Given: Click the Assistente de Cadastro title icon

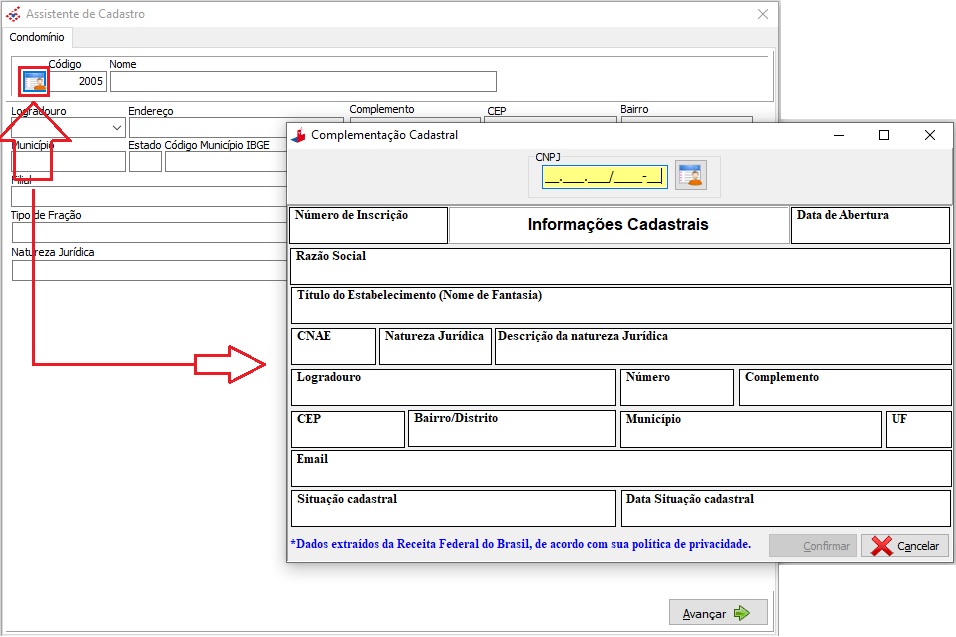Looking at the screenshot, I should pos(13,13).
